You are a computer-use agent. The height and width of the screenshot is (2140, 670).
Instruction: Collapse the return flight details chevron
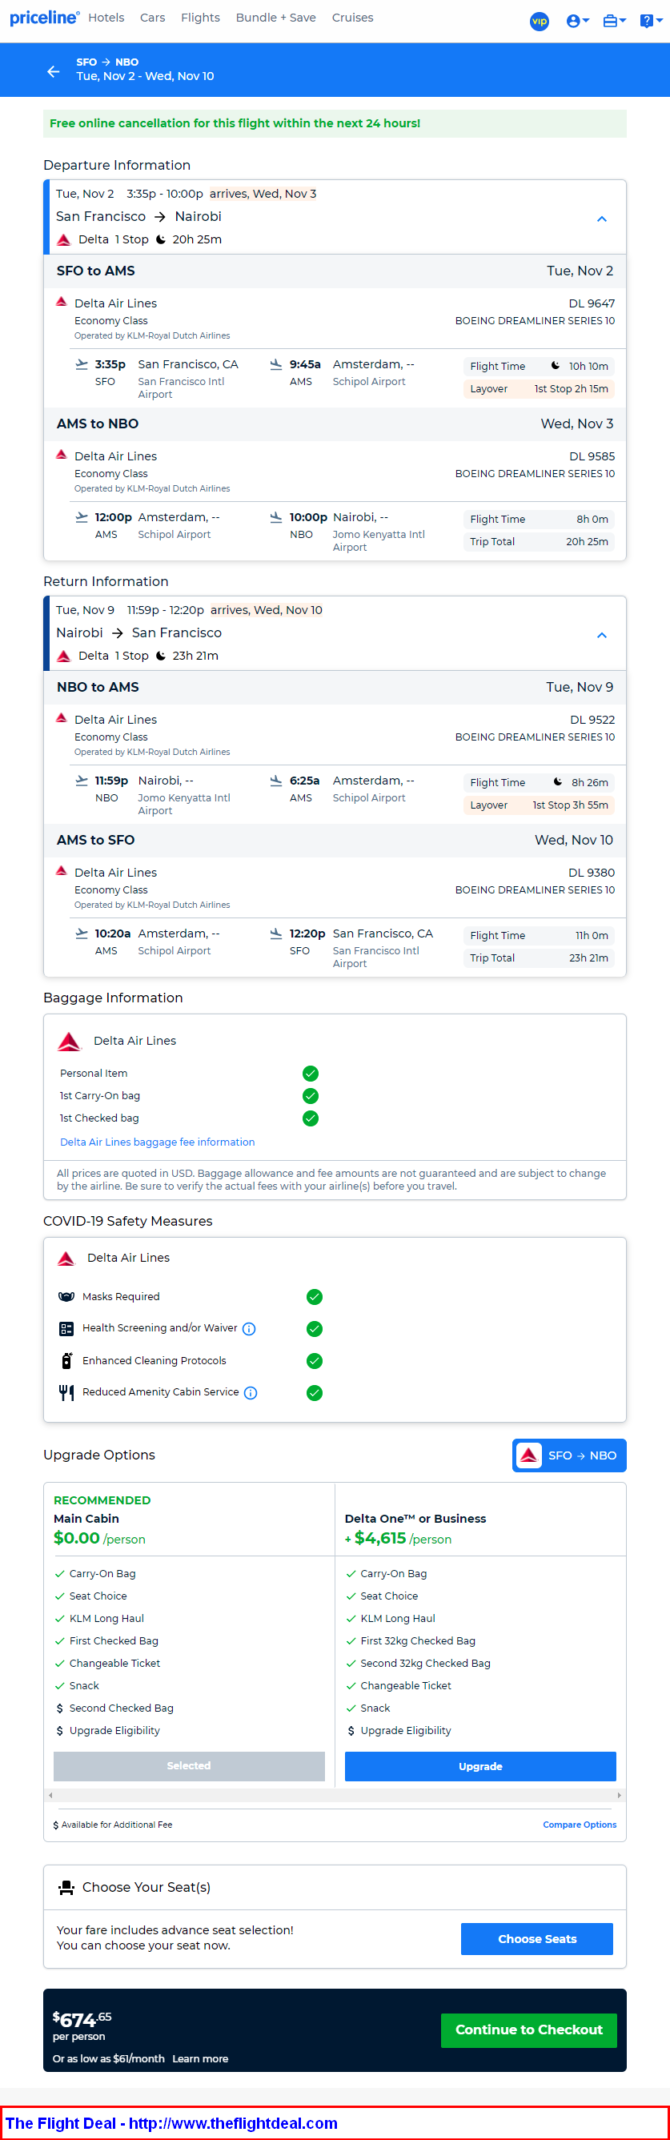tap(602, 635)
